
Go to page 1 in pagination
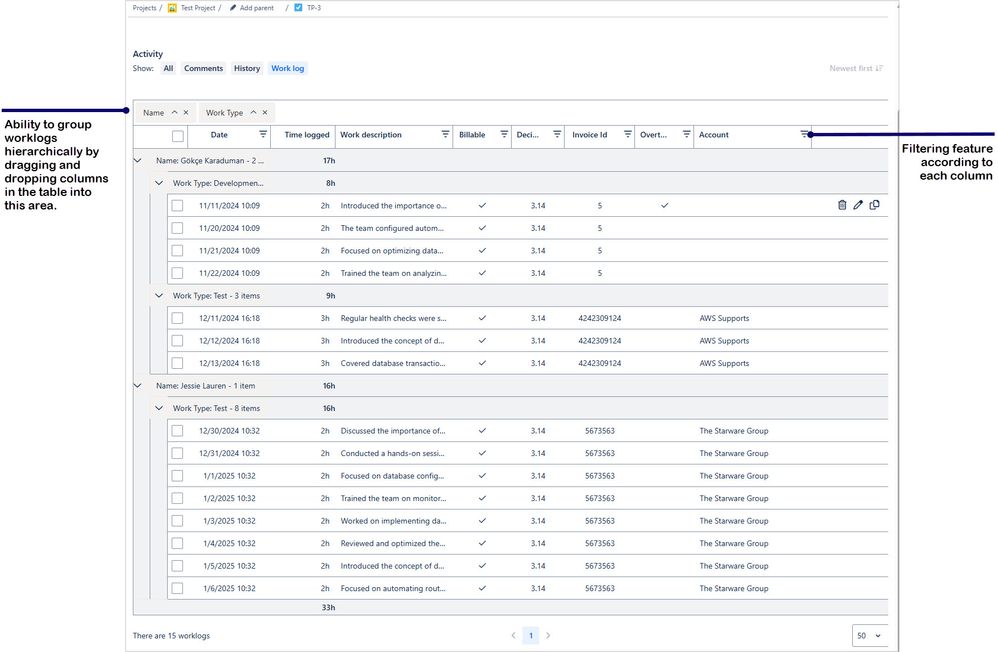531,635
